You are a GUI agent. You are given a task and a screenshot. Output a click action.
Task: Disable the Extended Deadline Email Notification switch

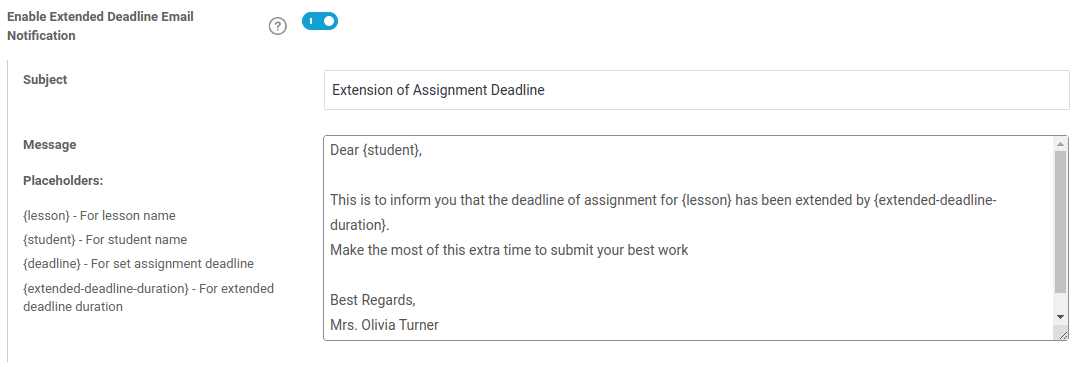click(x=320, y=22)
